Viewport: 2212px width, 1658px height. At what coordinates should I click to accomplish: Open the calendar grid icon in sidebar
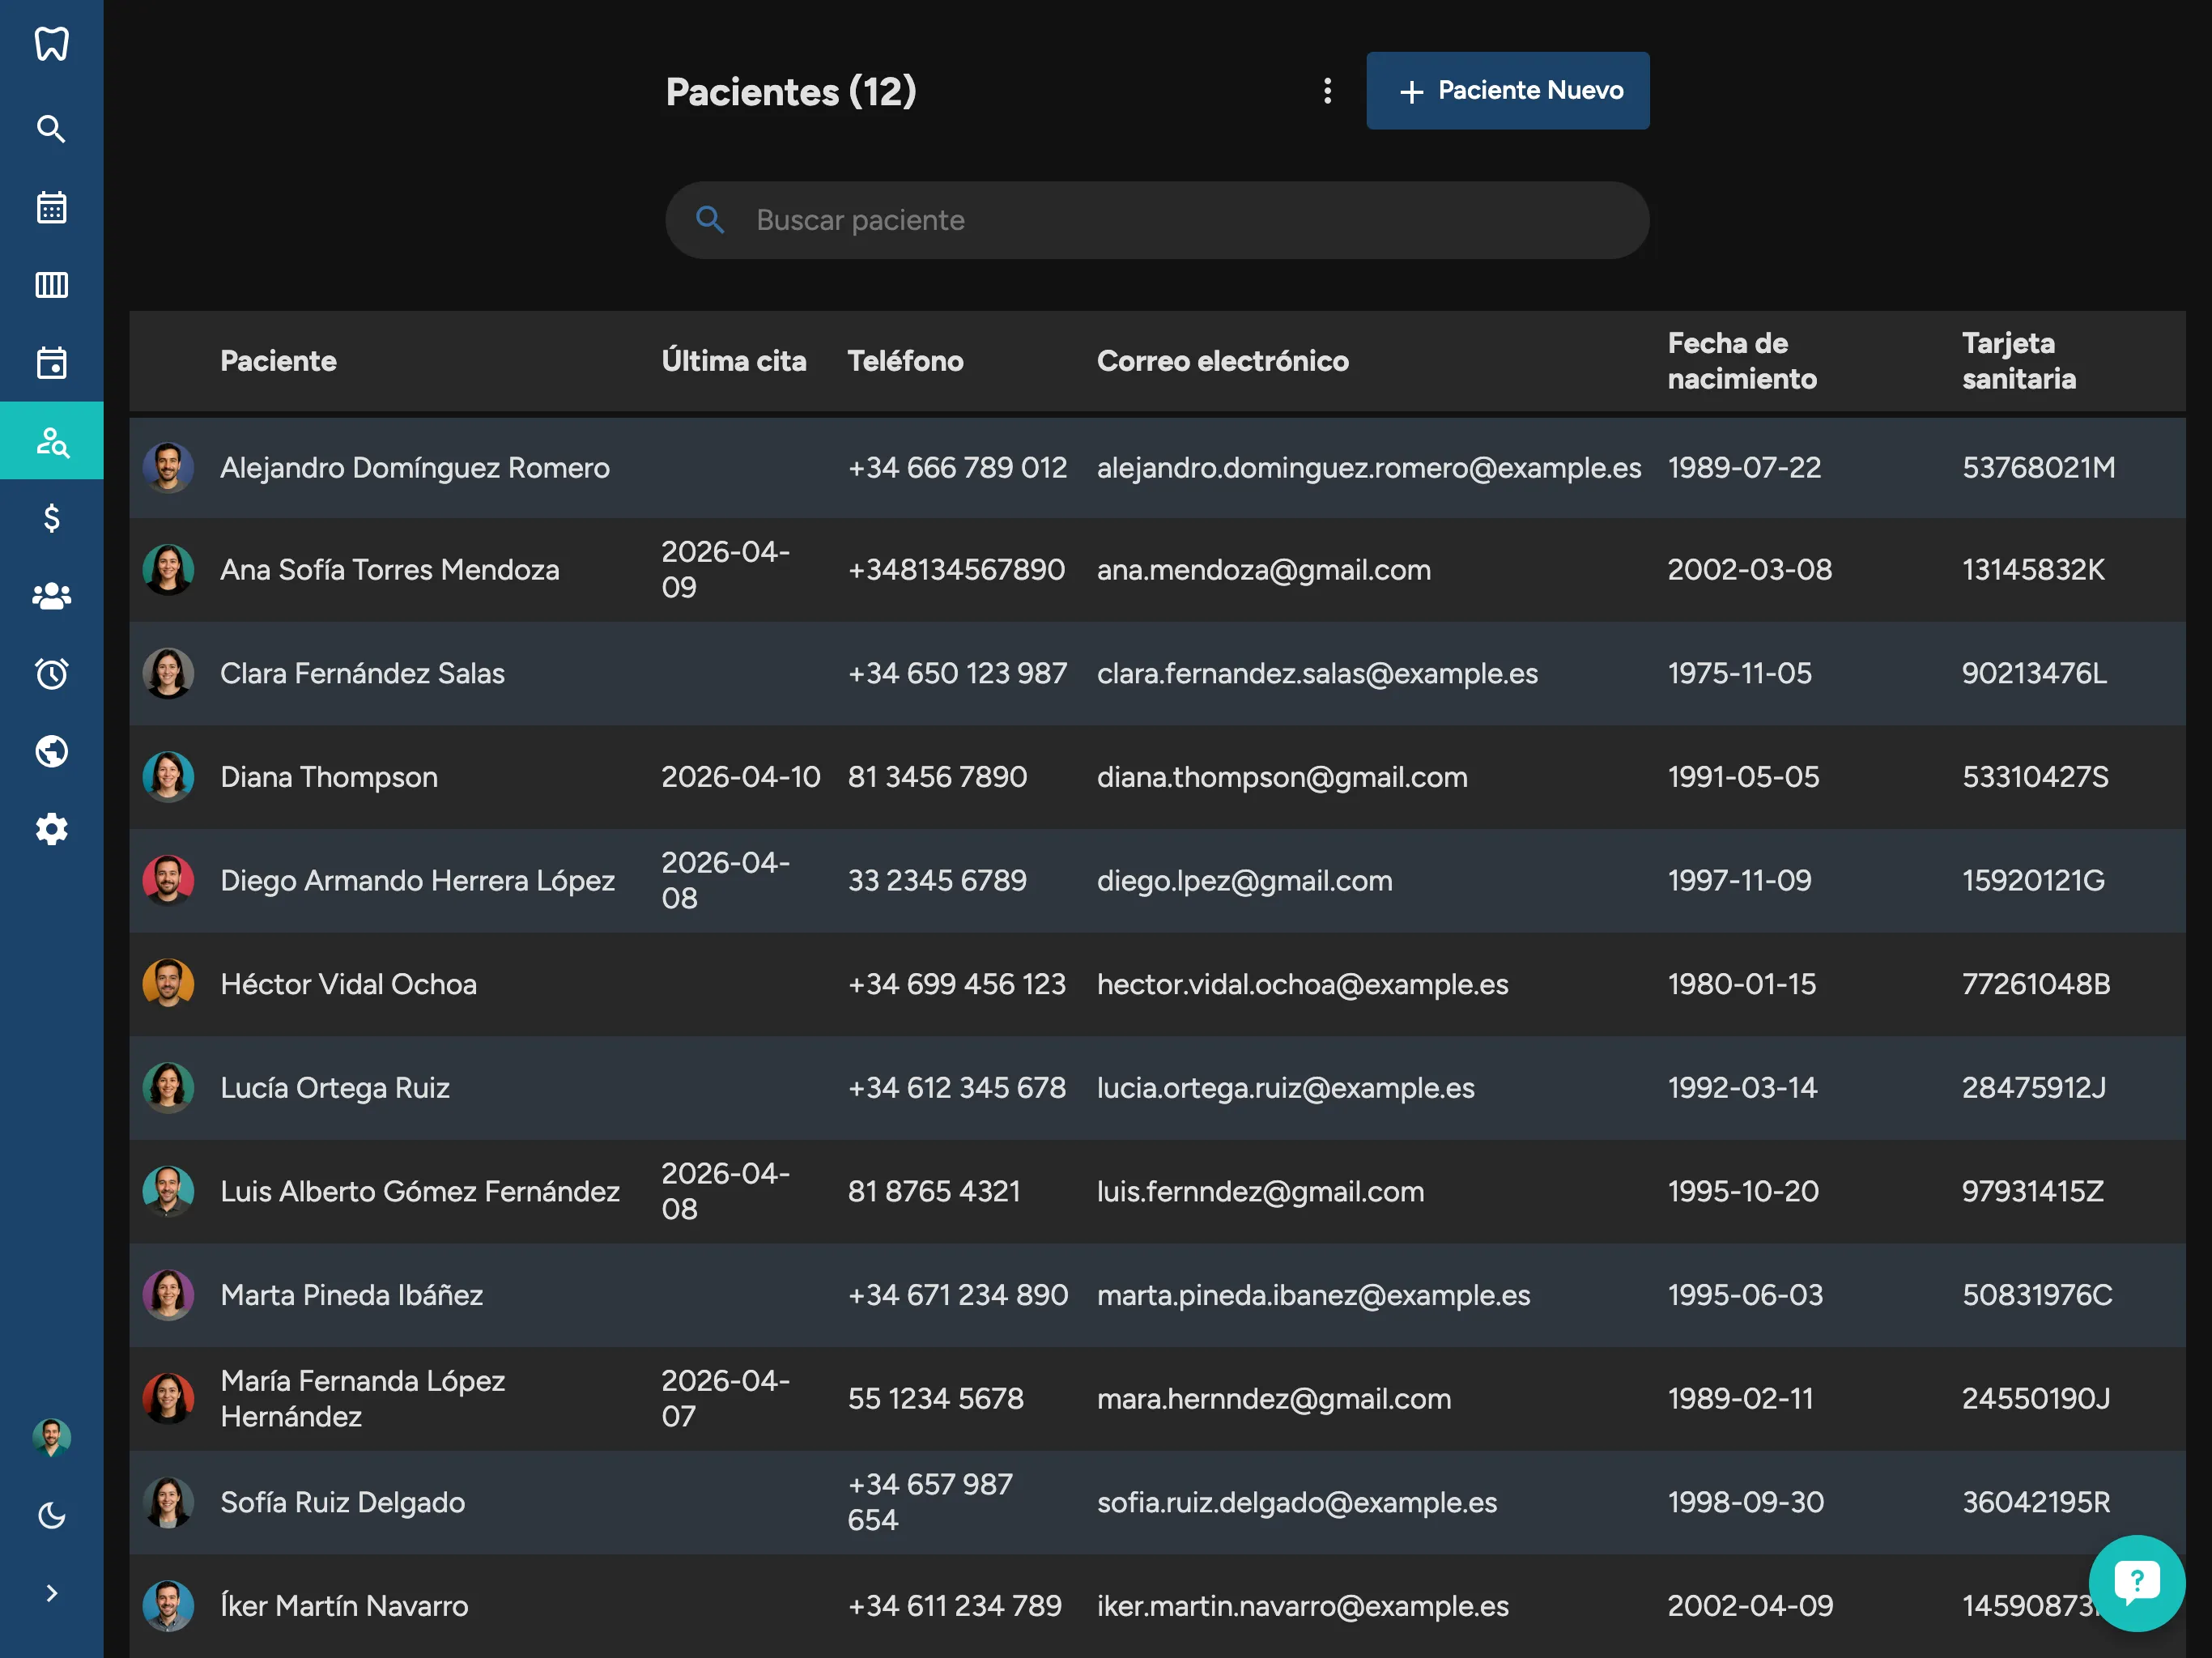pos(51,207)
